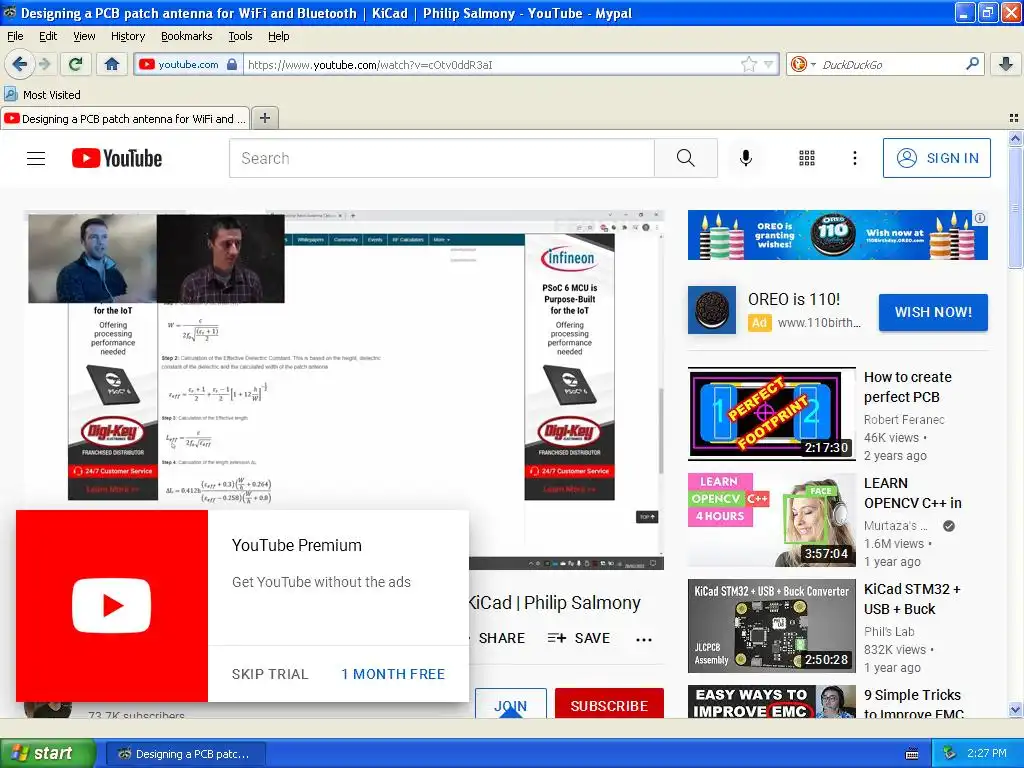Viewport: 1024px width, 768px height.
Task: Click the OREO cookie ad logo
Action: (712, 310)
